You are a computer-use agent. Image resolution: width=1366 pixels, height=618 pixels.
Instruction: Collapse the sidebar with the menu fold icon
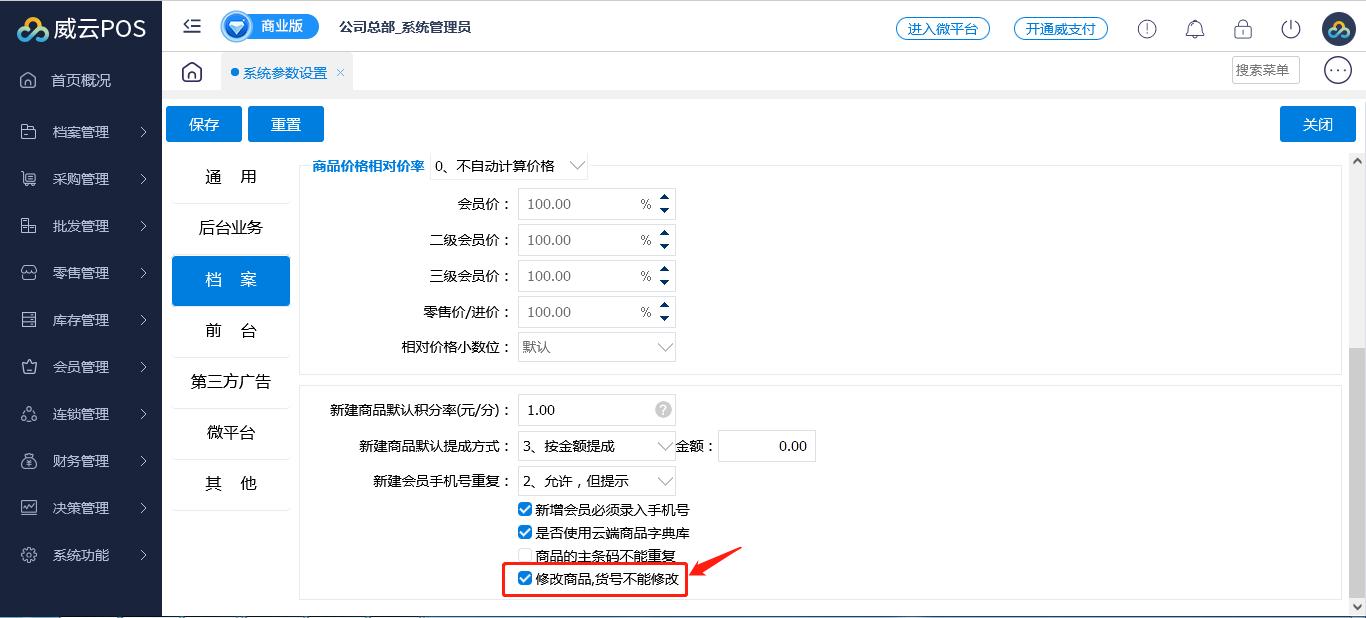(192, 27)
